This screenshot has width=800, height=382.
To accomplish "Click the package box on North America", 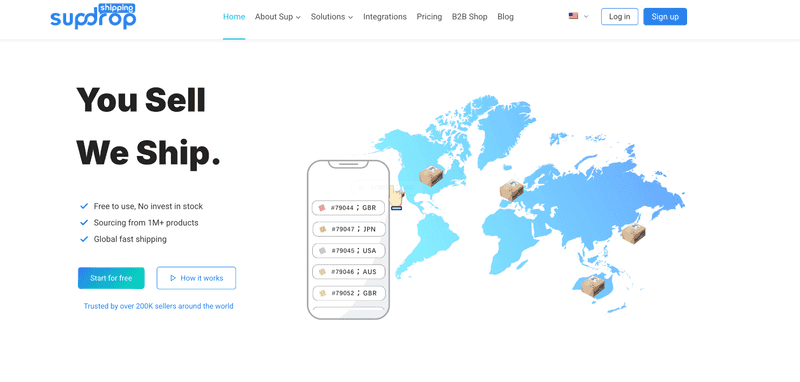I will tap(431, 176).
